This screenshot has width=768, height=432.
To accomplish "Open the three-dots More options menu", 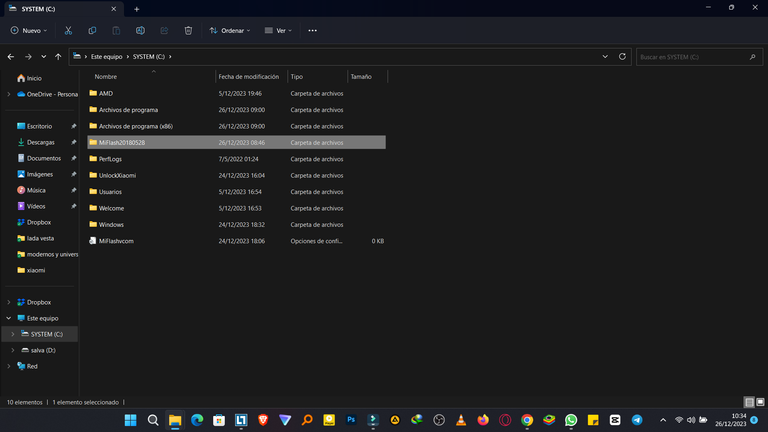I will tap(312, 31).
